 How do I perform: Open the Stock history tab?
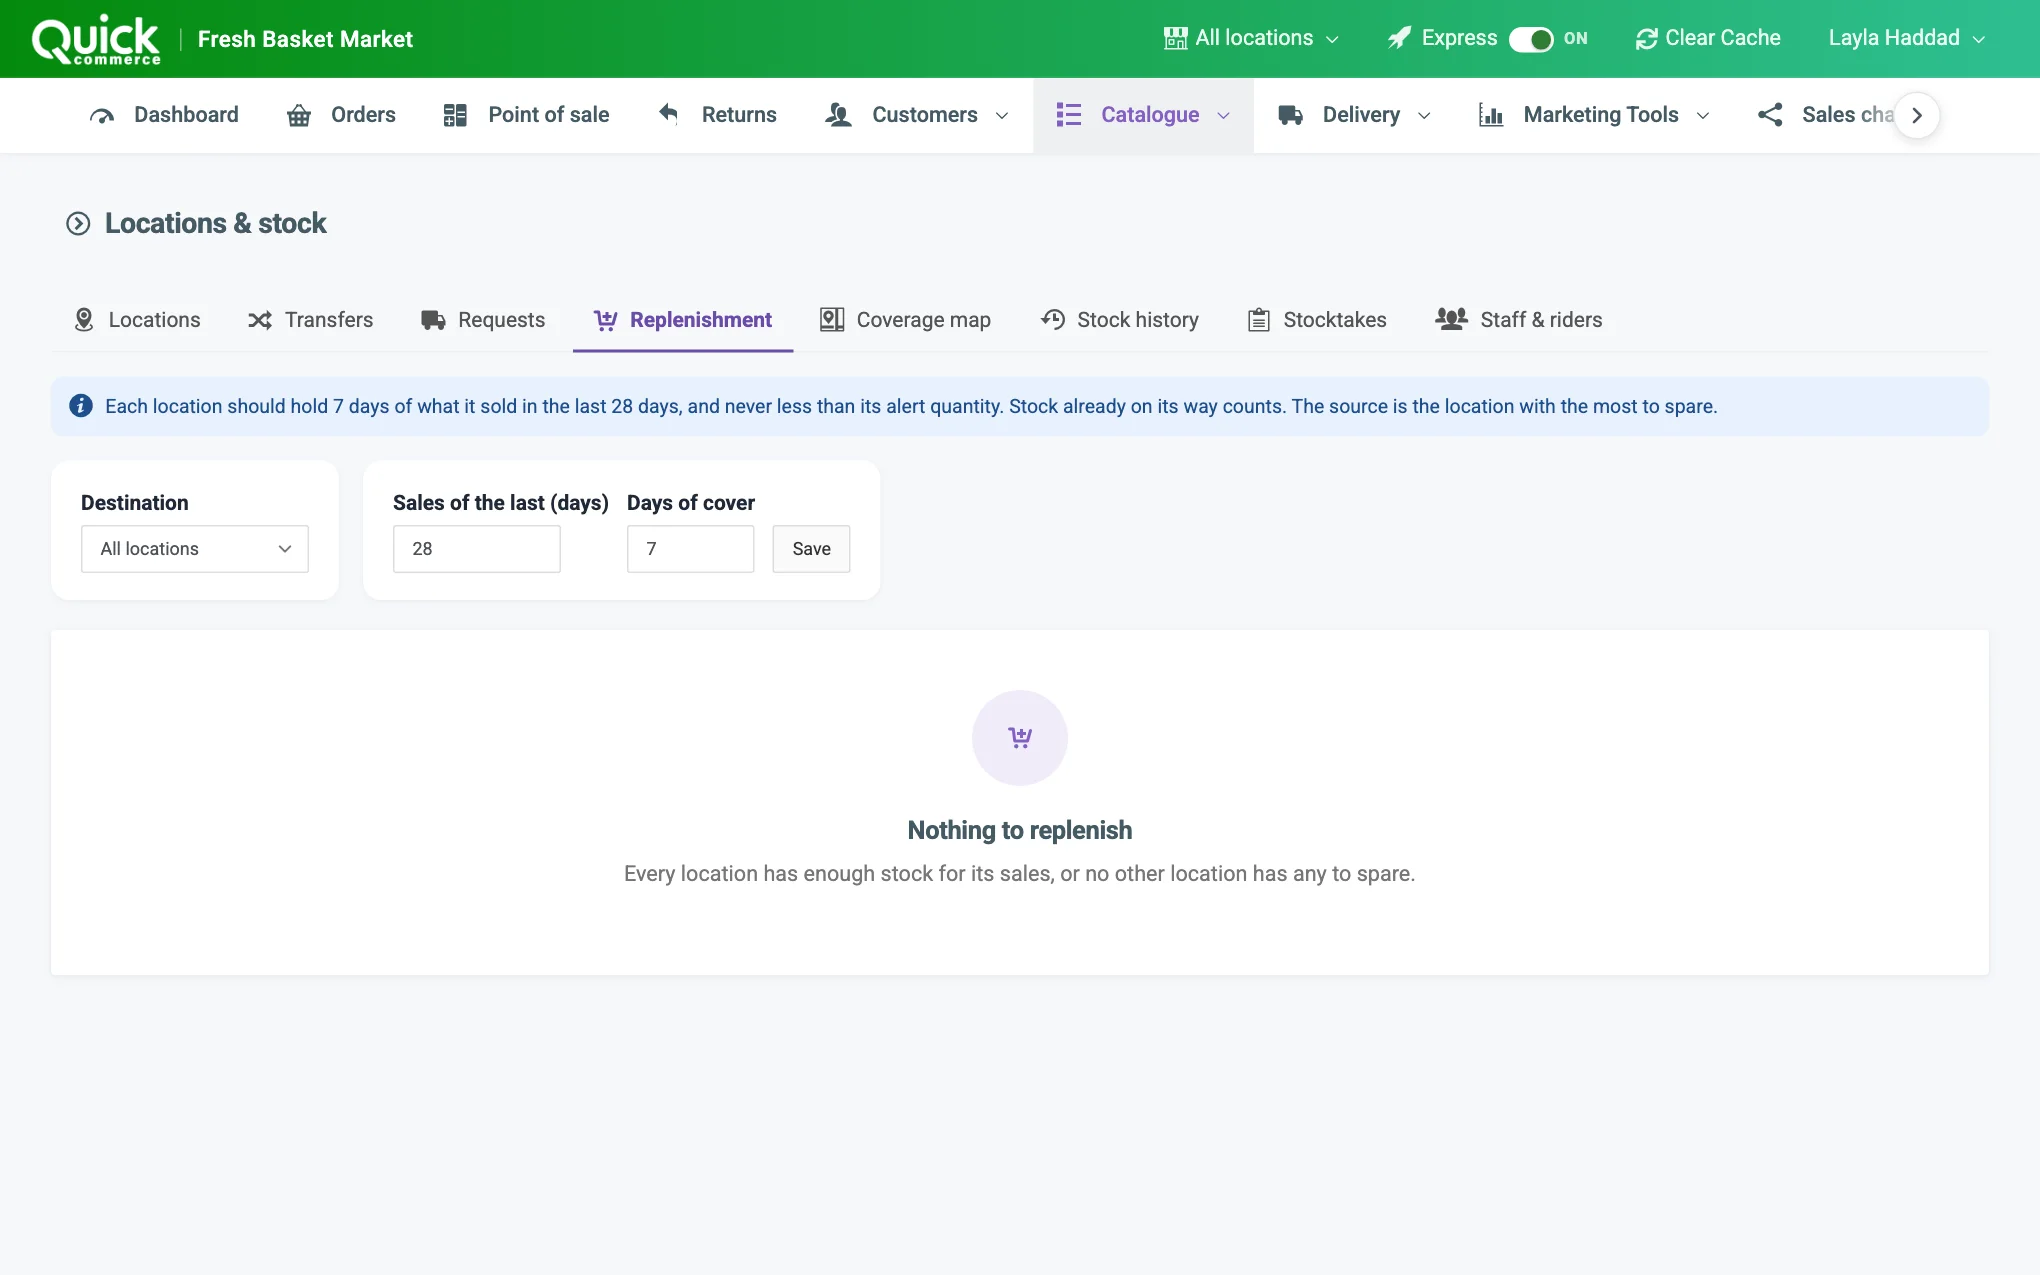(1120, 320)
